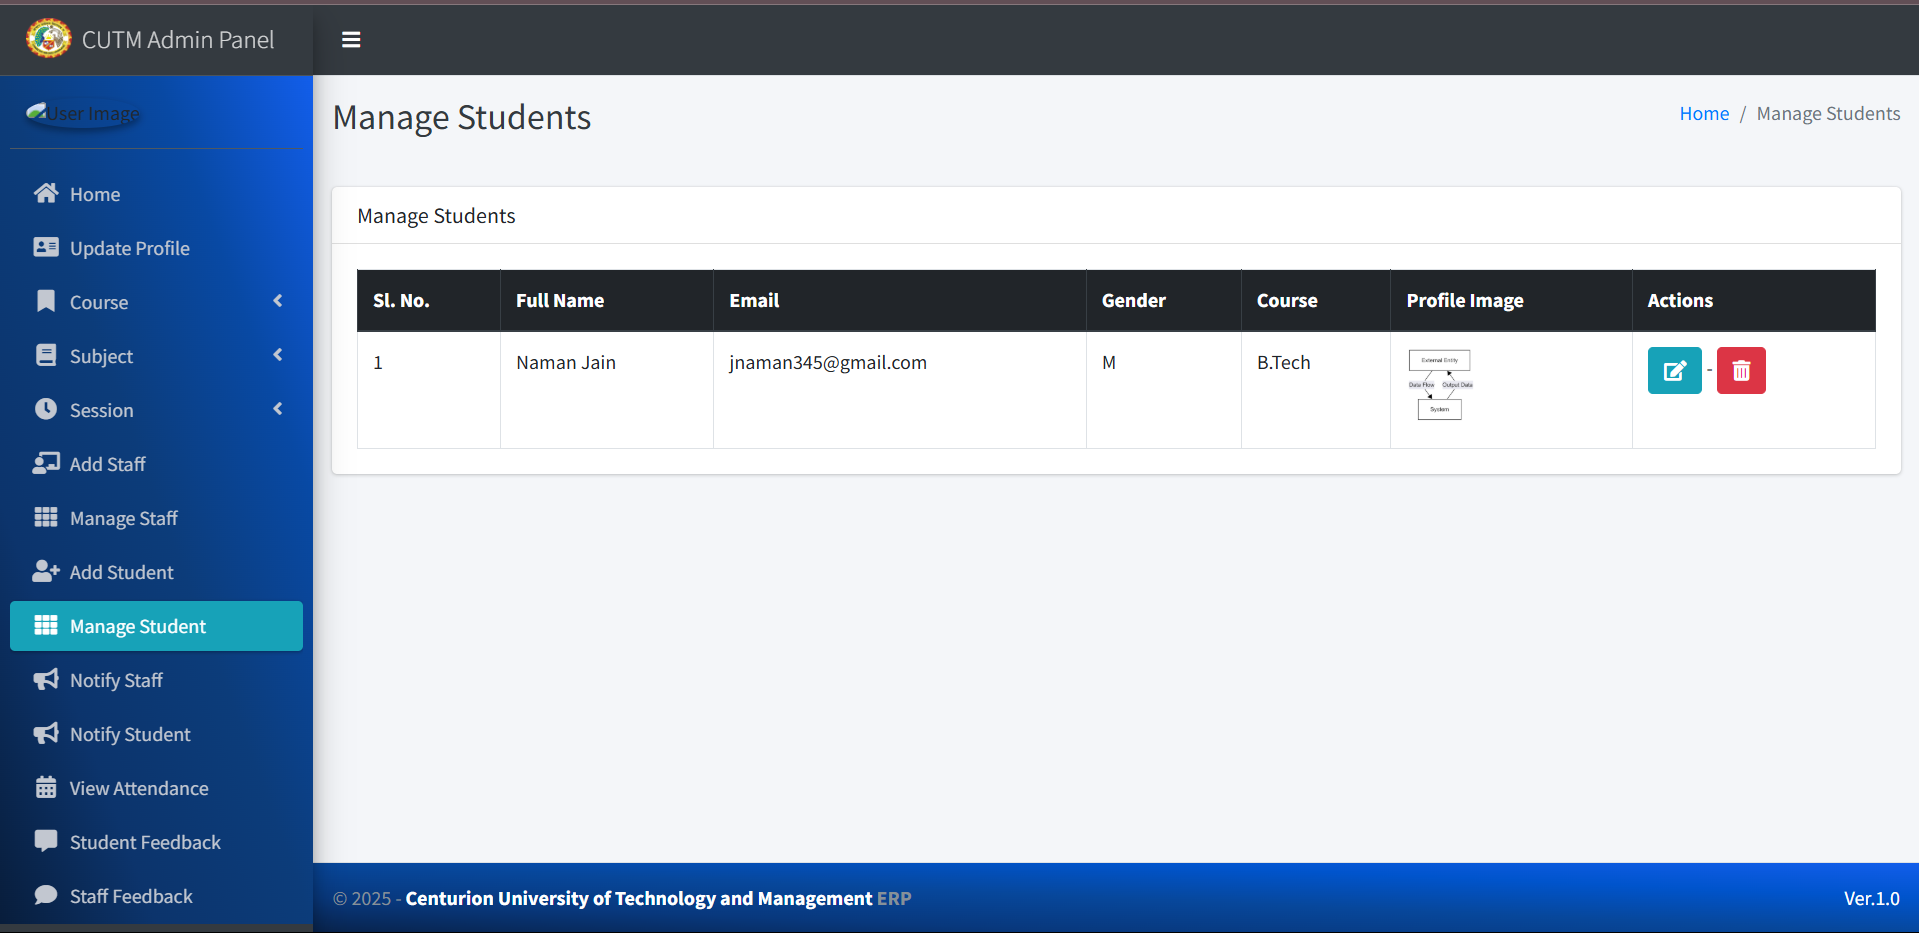Click the Manage Staff grid icon
This screenshot has height=933, width=1919.
coord(46,517)
